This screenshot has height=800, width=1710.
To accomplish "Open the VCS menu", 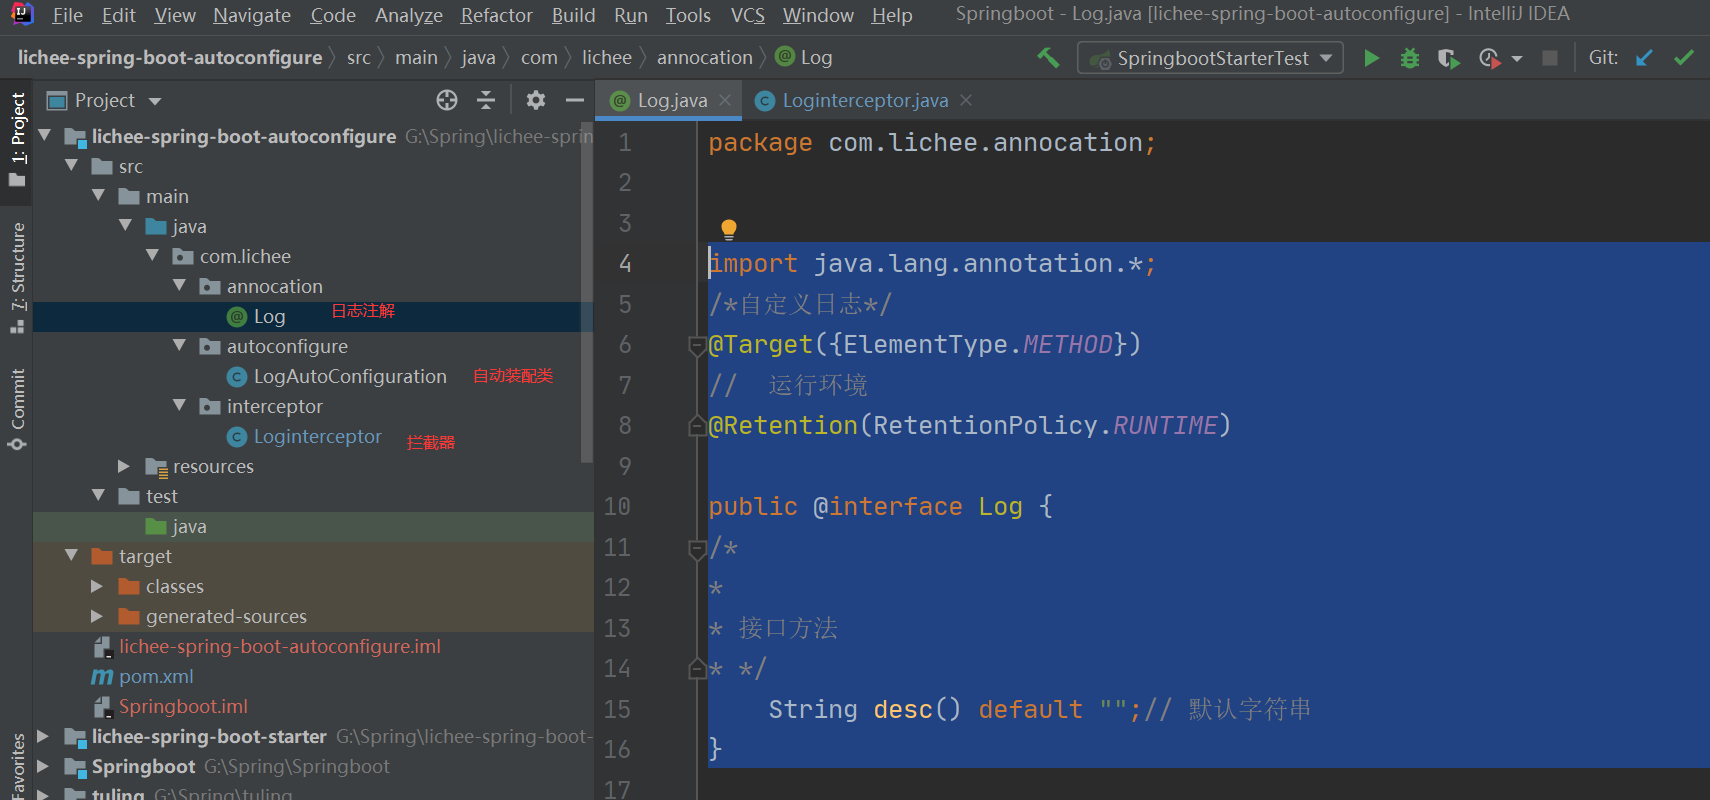I will point(747,15).
